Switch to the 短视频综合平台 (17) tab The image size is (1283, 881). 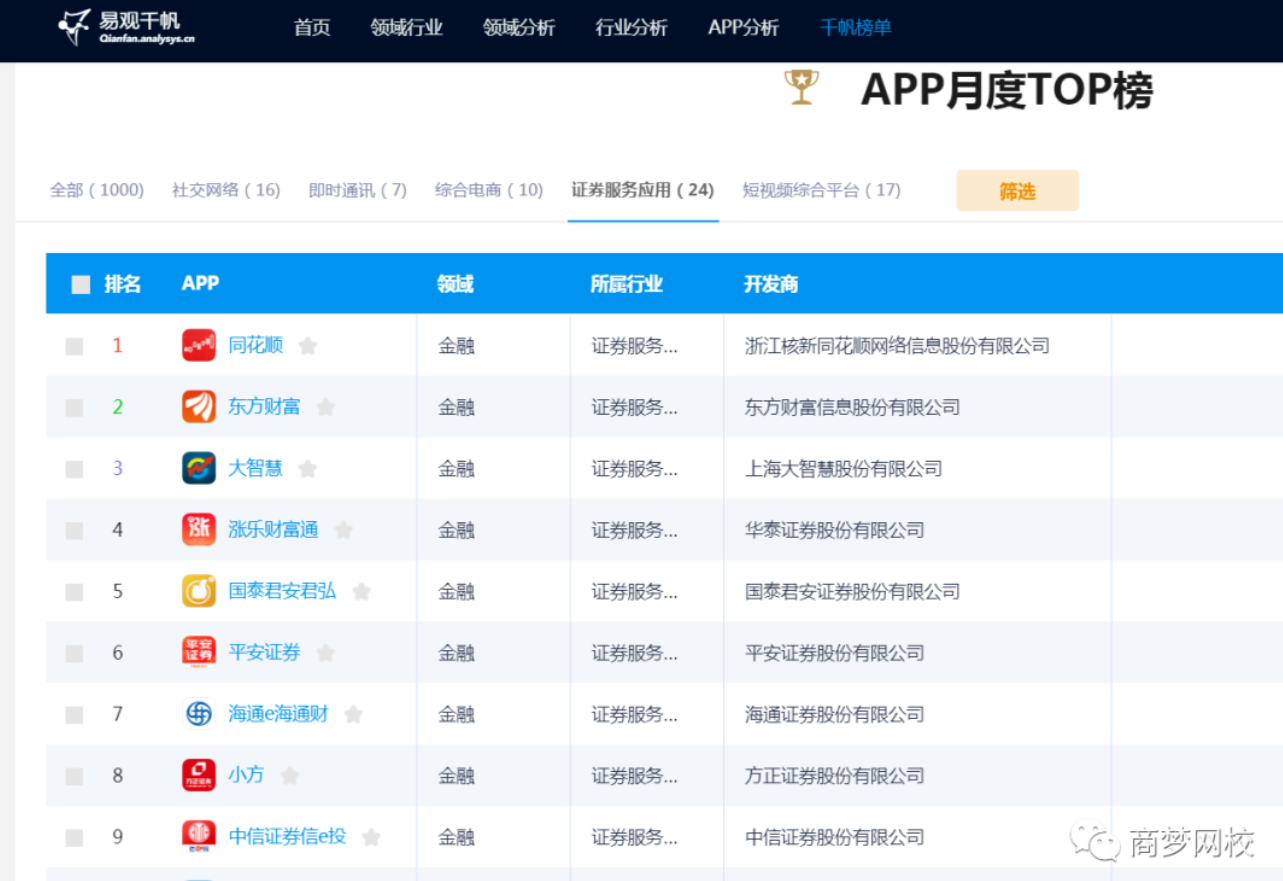[x=822, y=190]
